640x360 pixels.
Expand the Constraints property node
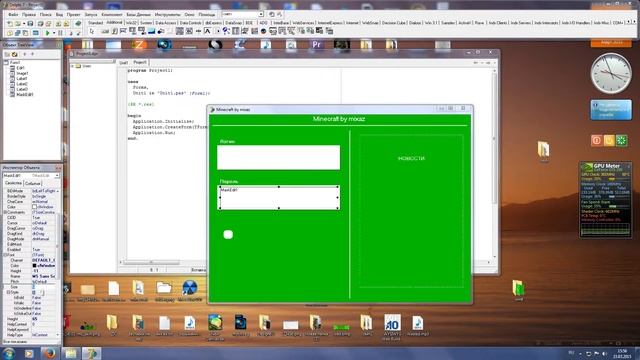tap(5, 212)
